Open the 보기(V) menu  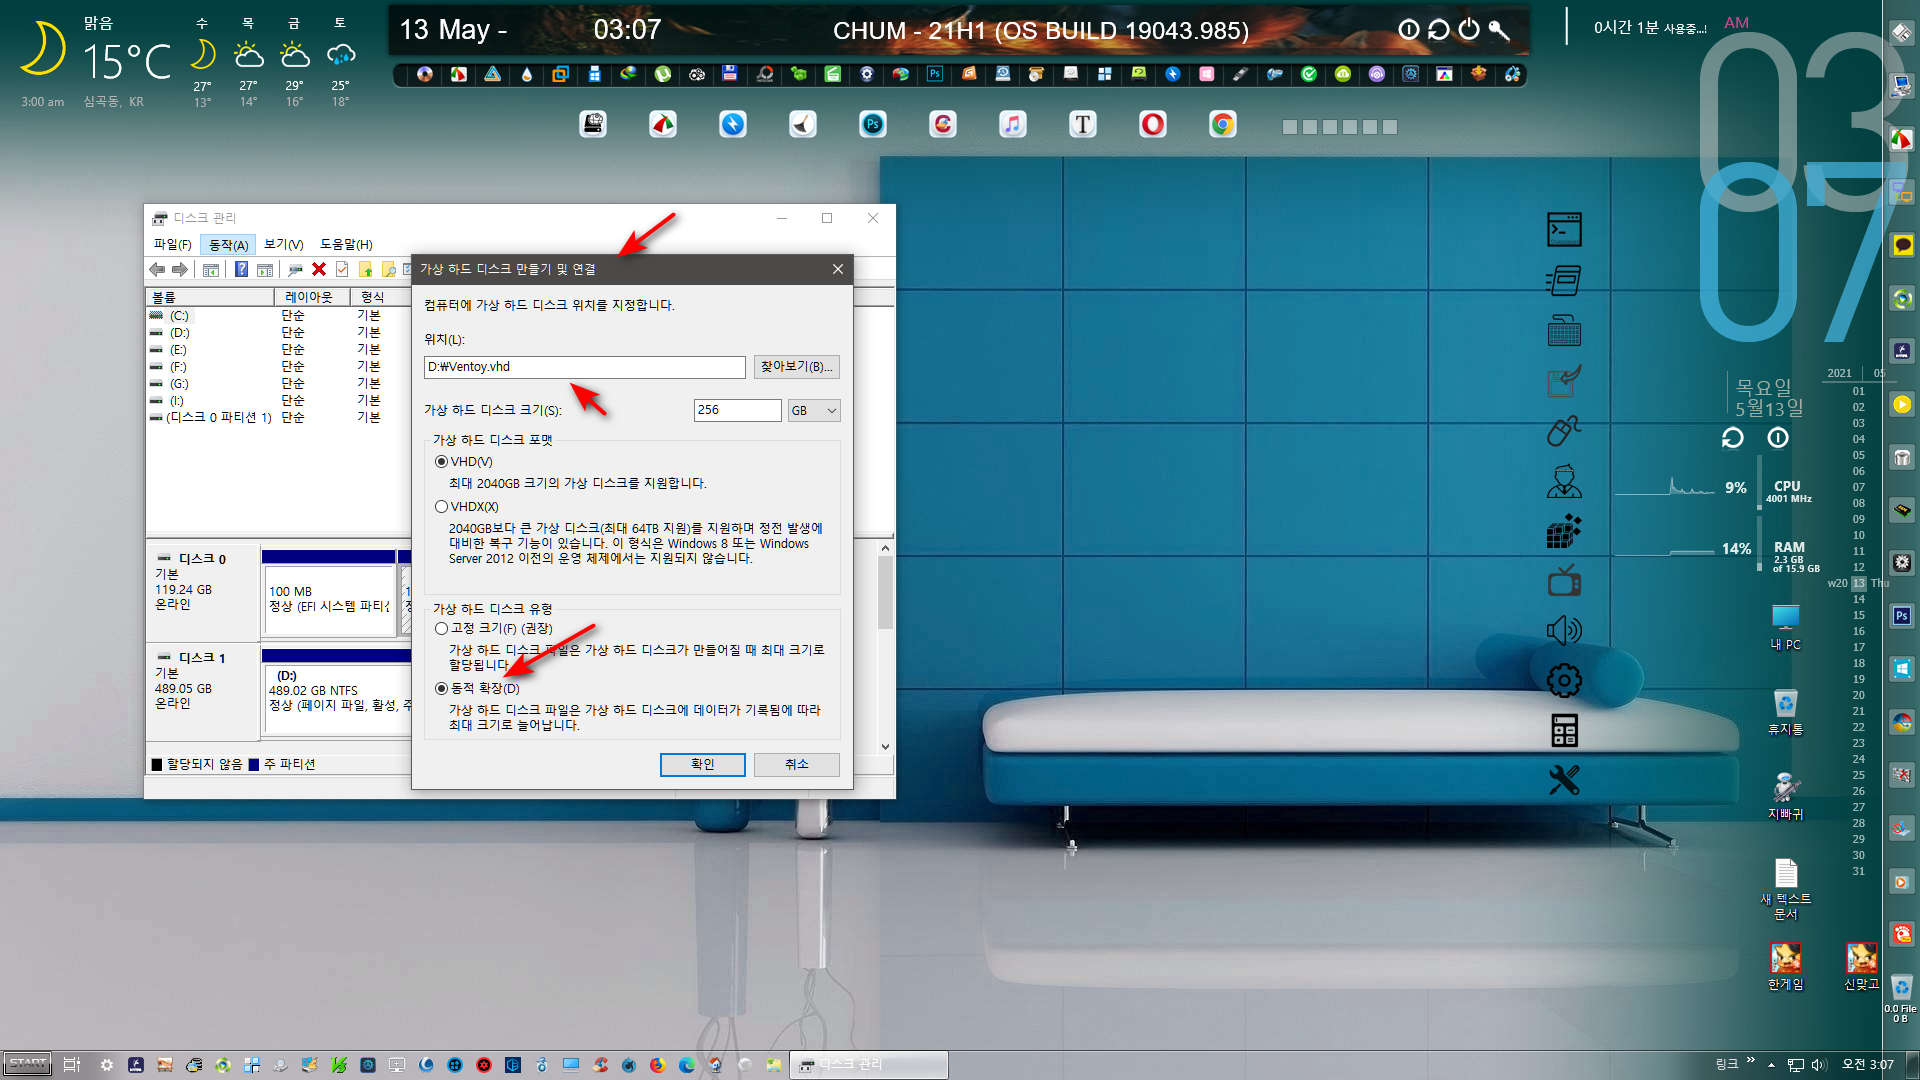tap(284, 244)
